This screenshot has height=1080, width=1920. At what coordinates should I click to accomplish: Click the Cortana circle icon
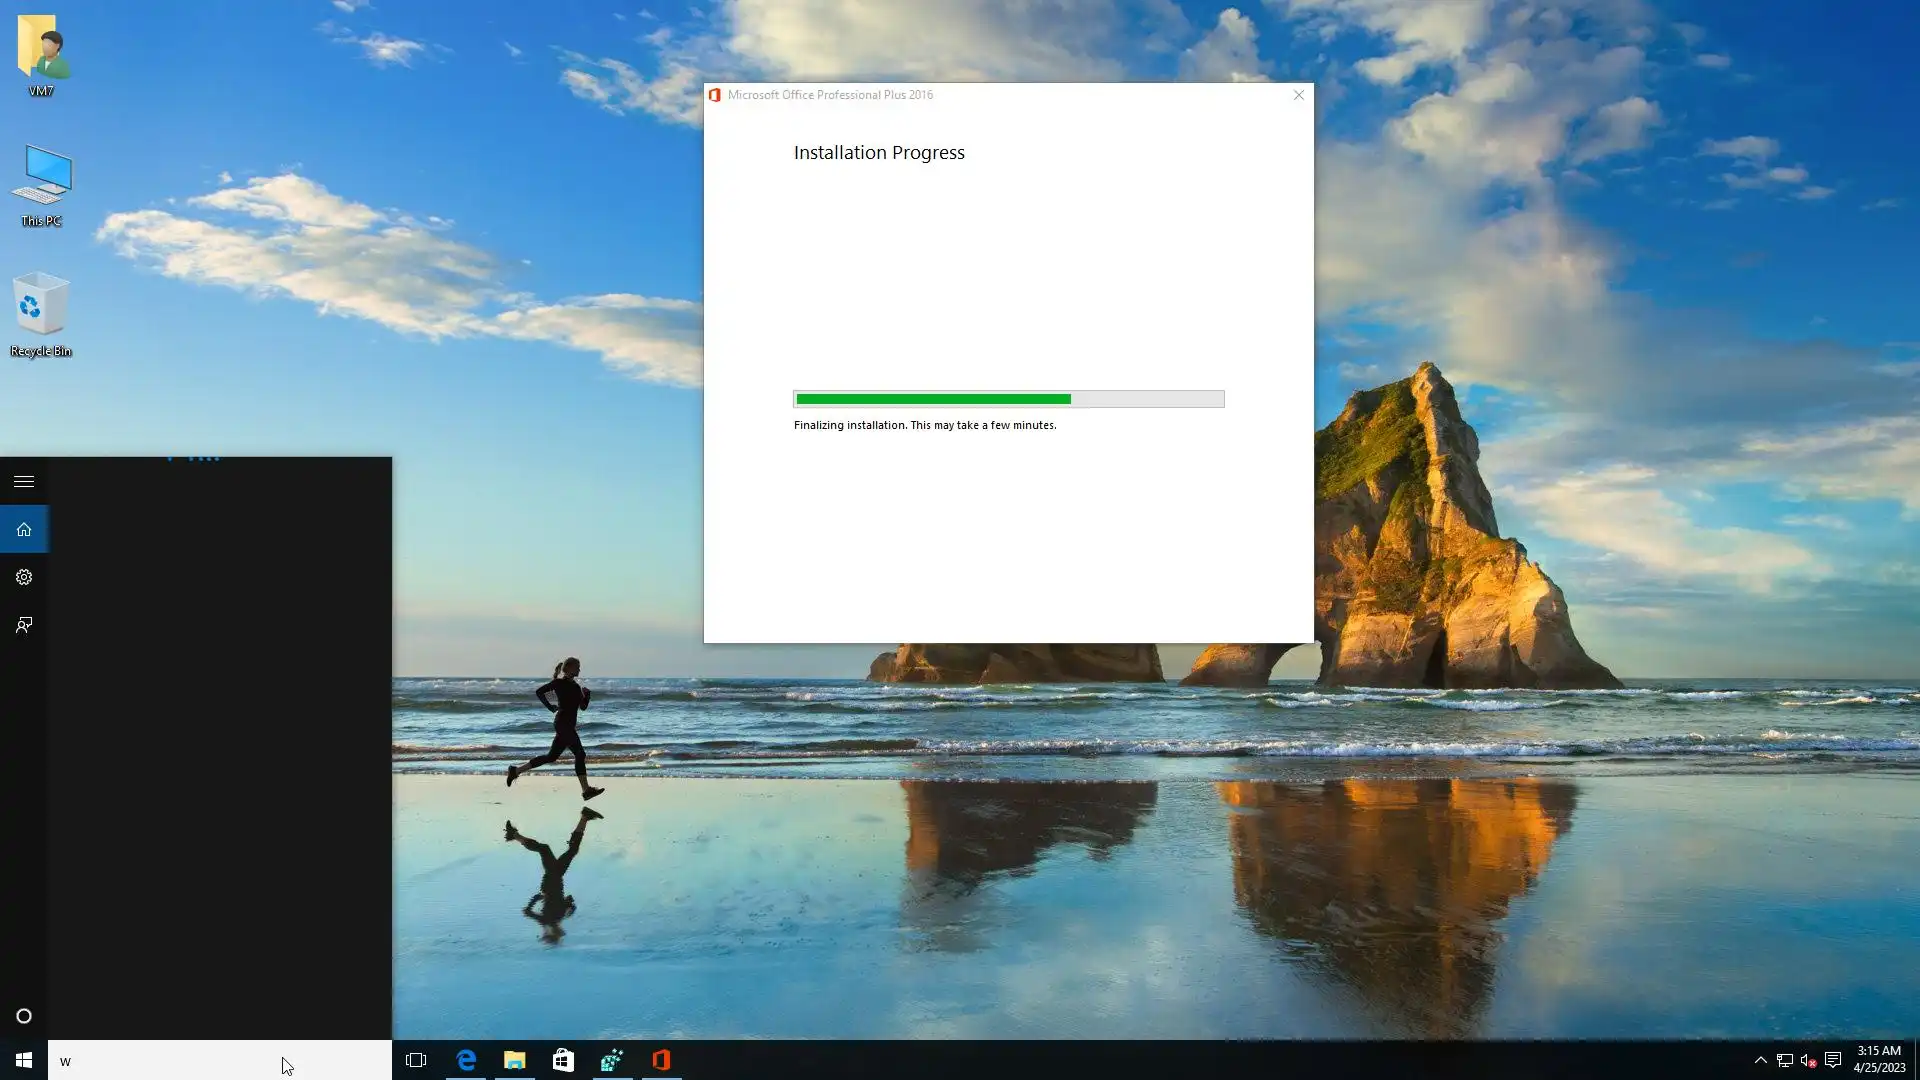click(x=24, y=1016)
